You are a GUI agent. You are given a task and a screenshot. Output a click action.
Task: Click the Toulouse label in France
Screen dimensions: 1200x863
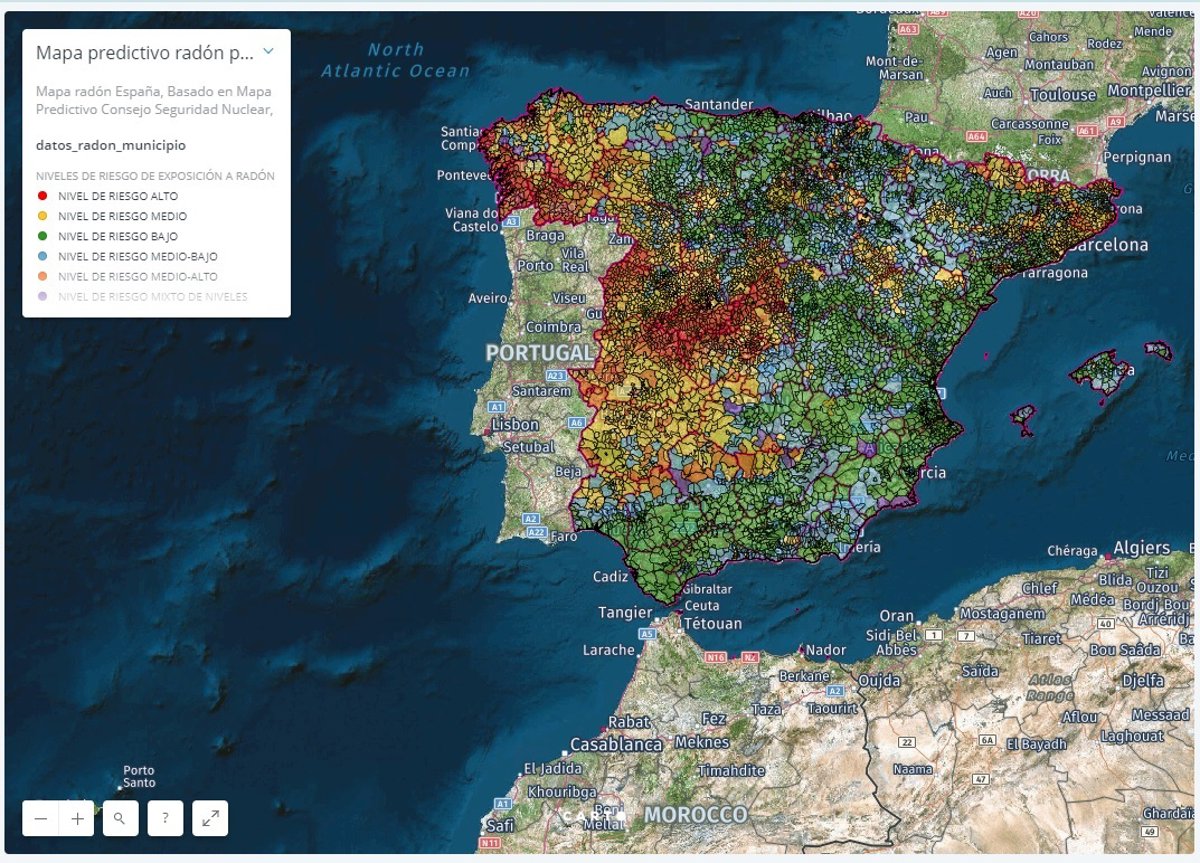1064,94
